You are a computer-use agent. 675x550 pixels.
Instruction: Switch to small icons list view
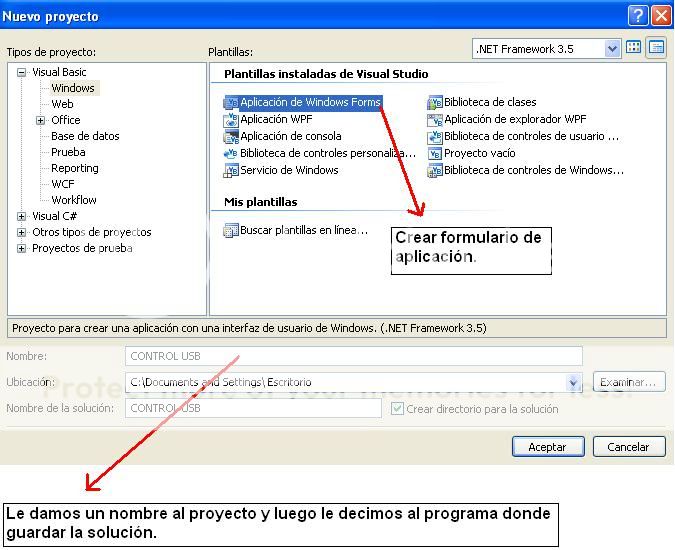coord(656,47)
